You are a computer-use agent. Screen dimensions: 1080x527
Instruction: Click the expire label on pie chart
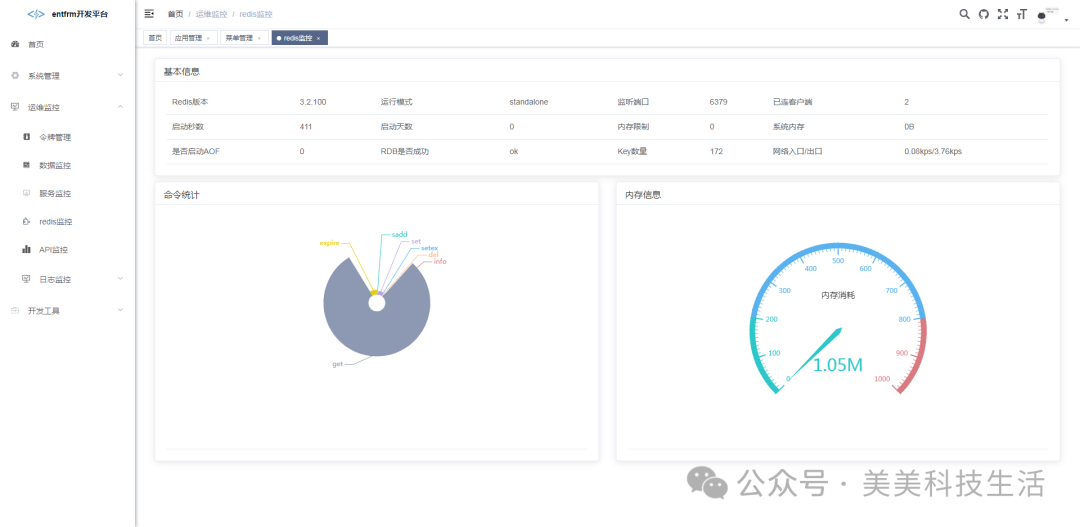(x=329, y=243)
